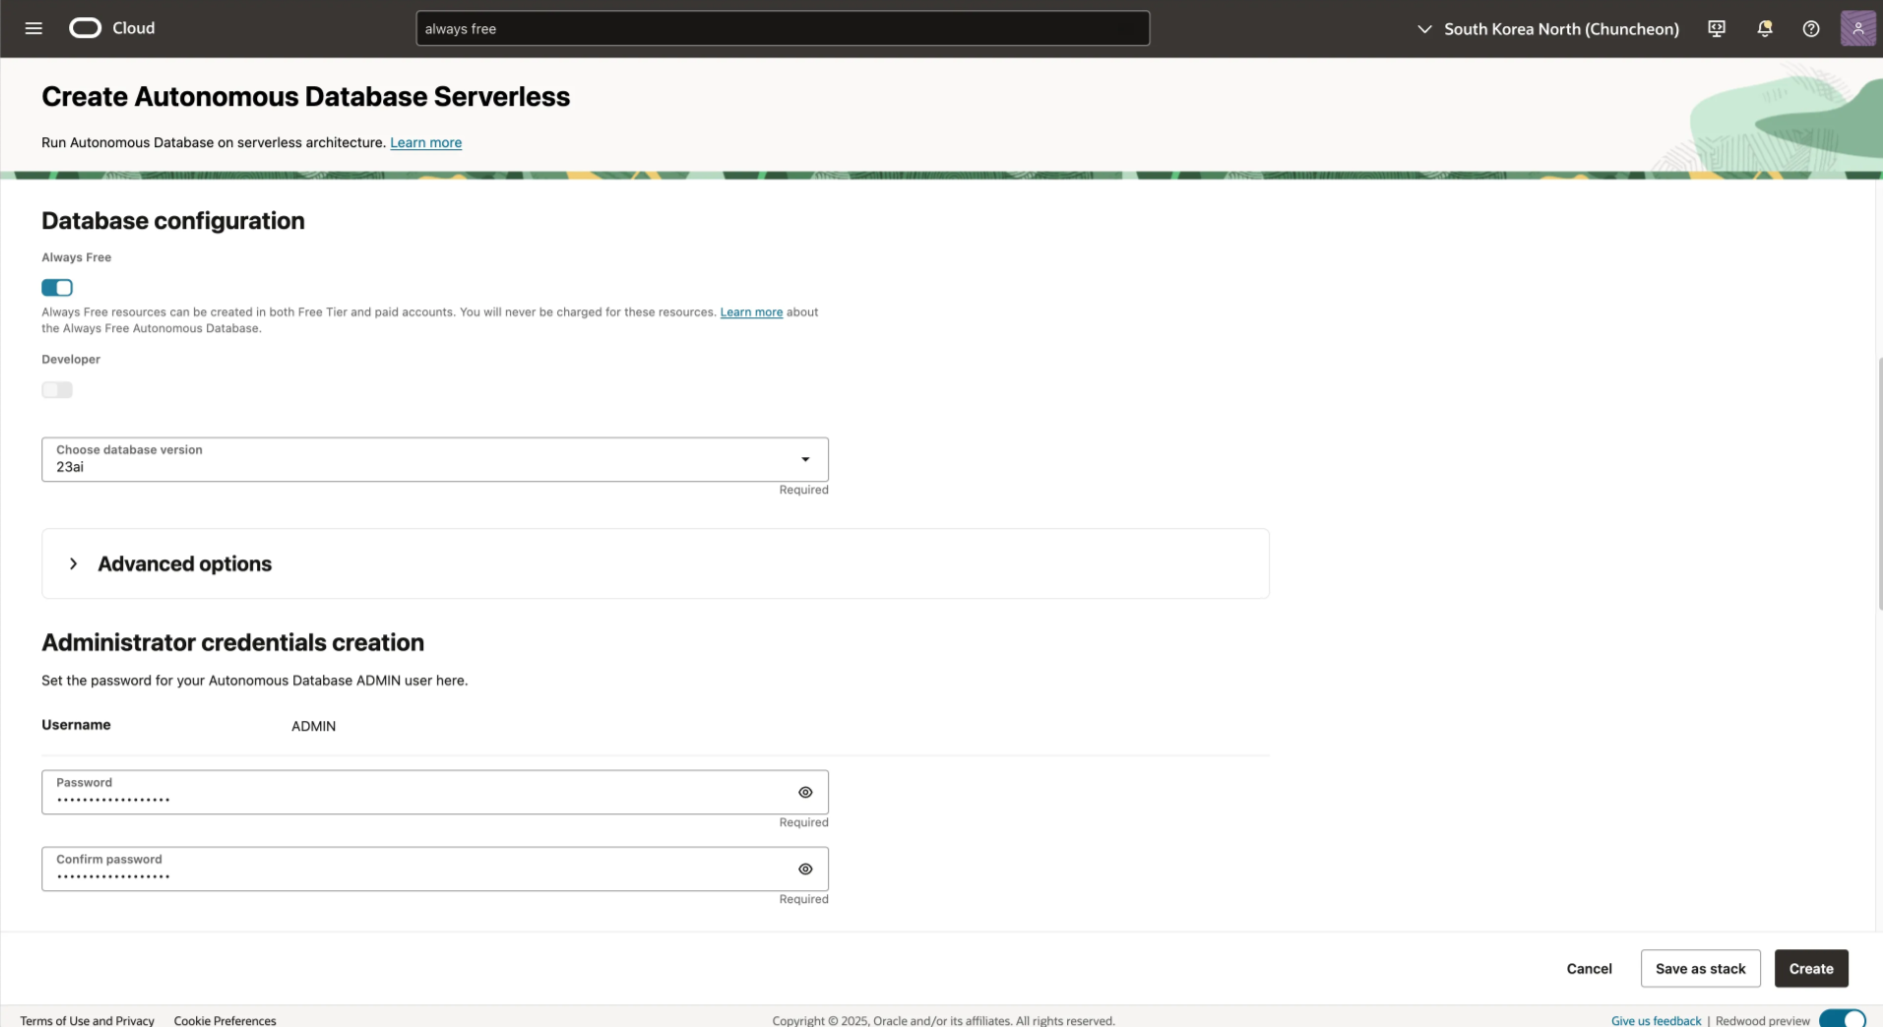Open the user profile avatar

click(x=1857, y=28)
